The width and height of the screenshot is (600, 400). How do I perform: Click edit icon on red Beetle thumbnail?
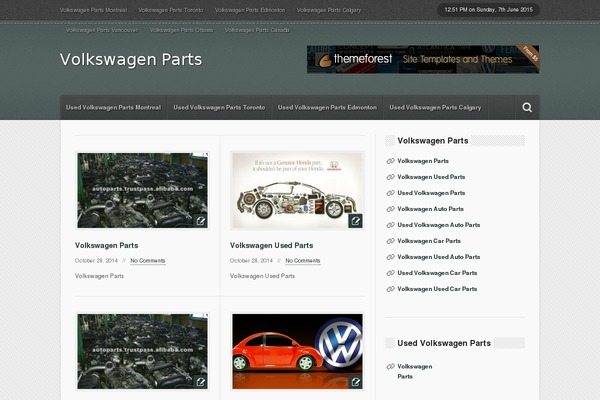coord(355,382)
